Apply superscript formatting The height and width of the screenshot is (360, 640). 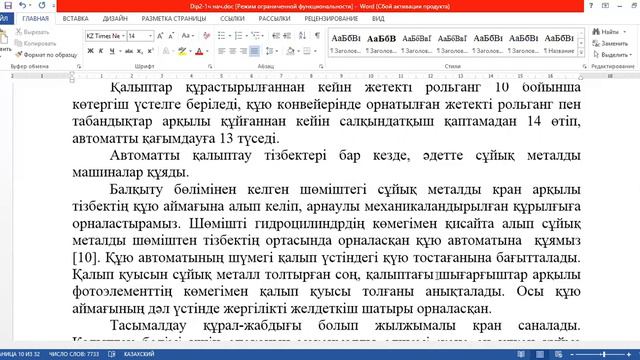point(150,51)
